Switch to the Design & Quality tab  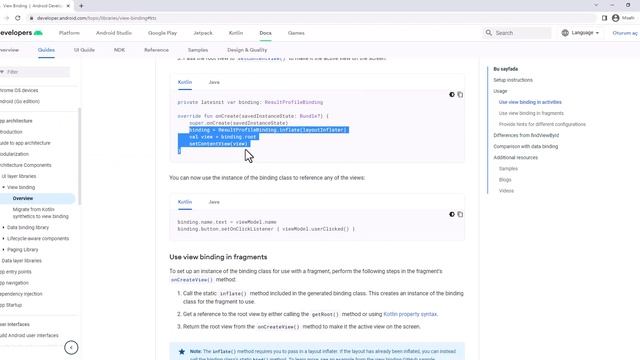tap(247, 50)
